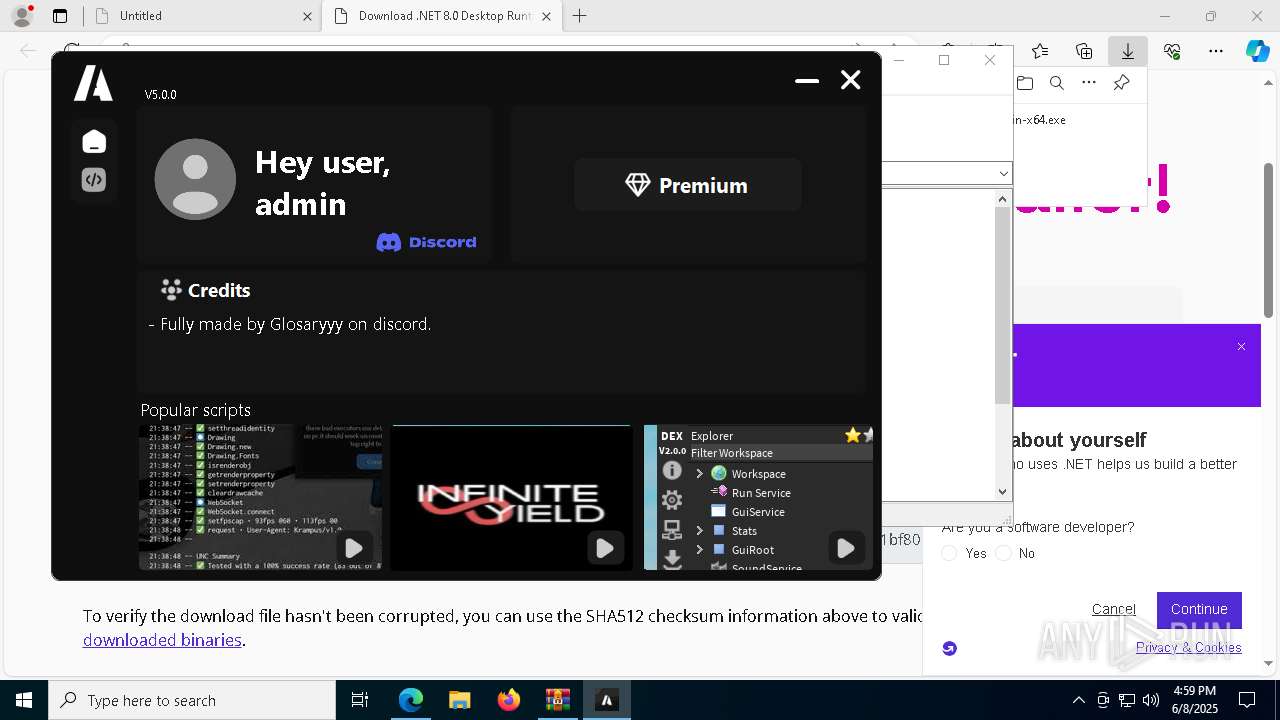Open the script editor code icon
The image size is (1280, 720).
point(94,180)
